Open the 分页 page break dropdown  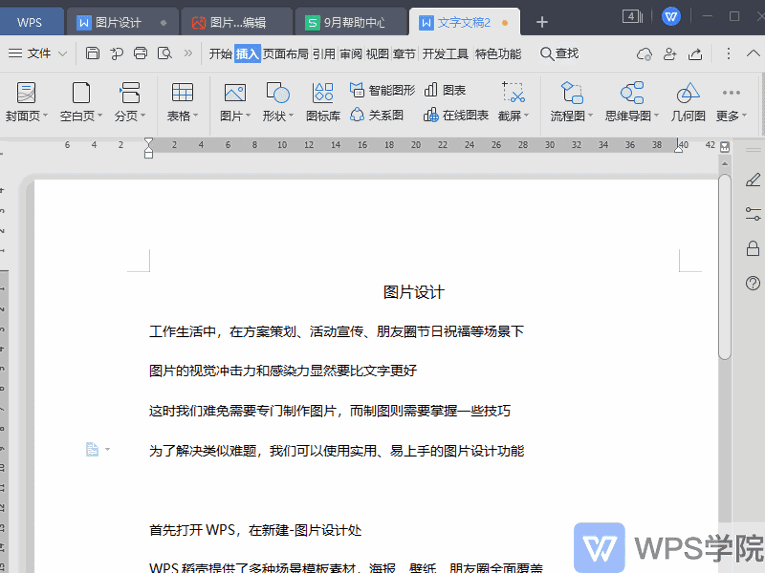130,102
